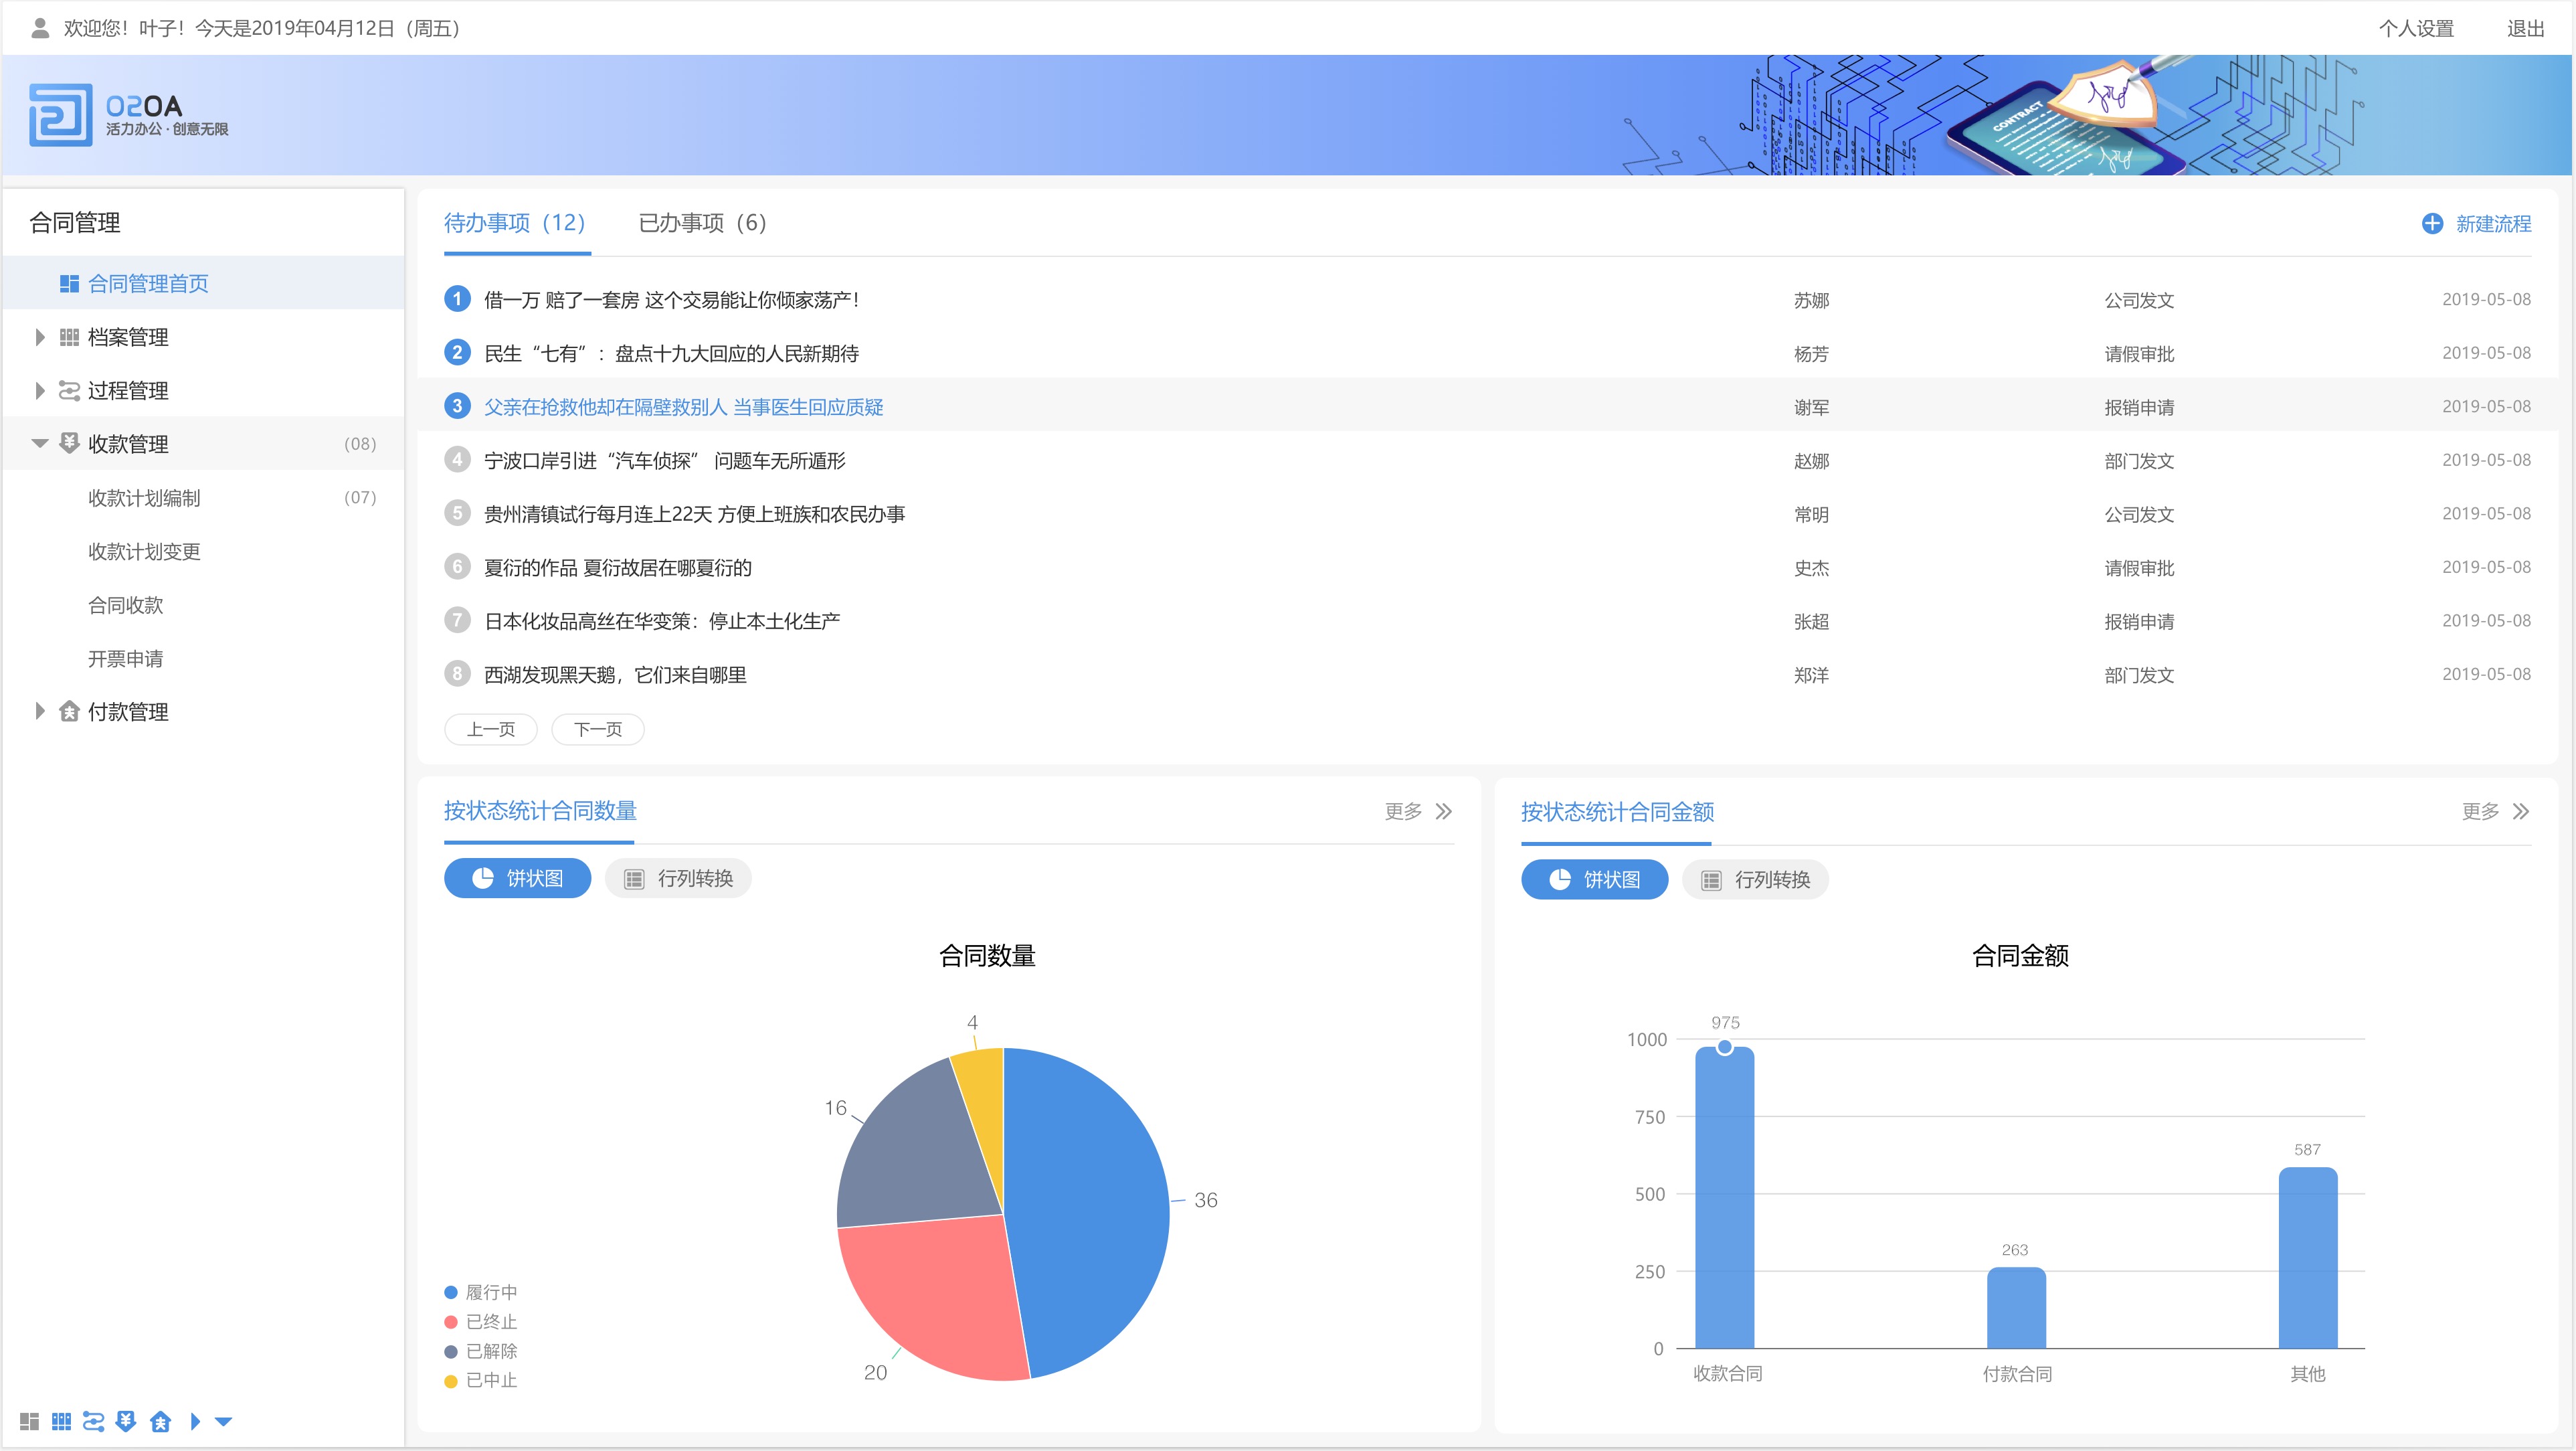Toggle 行列转换 in contract quantity panel
Viewport: 2576px width, 1451px height.
click(x=678, y=878)
